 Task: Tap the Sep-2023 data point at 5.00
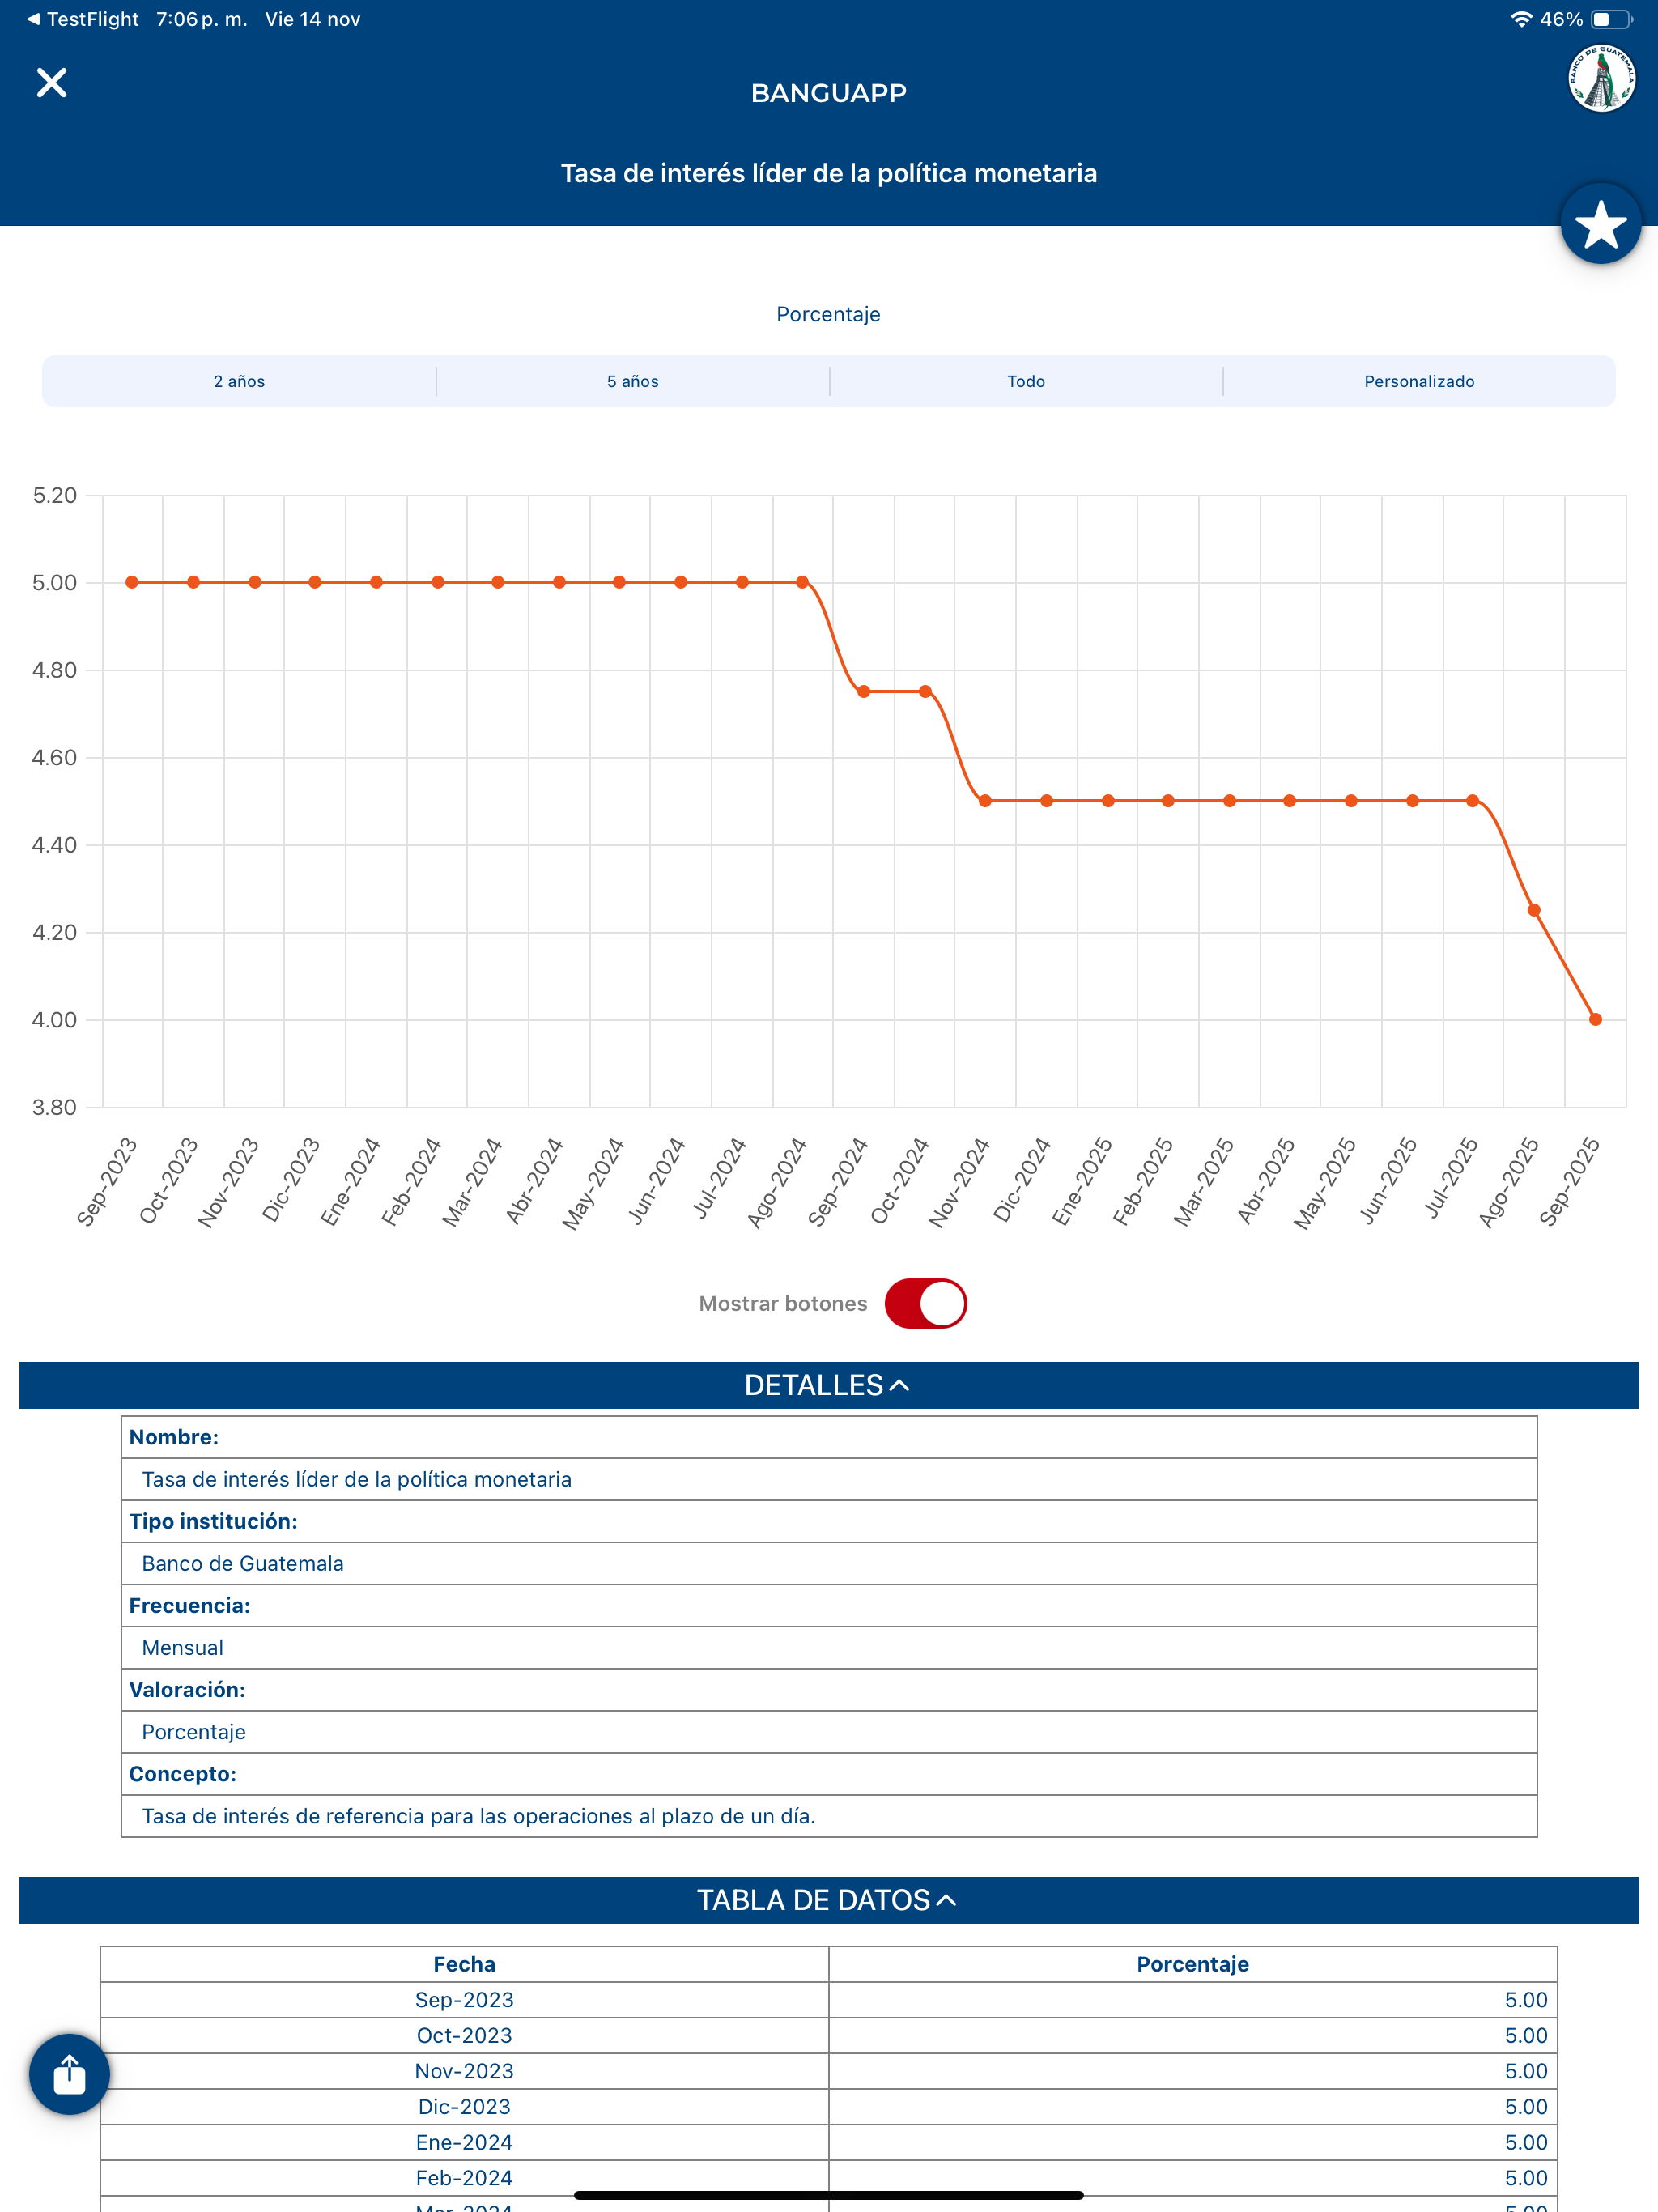(132, 582)
